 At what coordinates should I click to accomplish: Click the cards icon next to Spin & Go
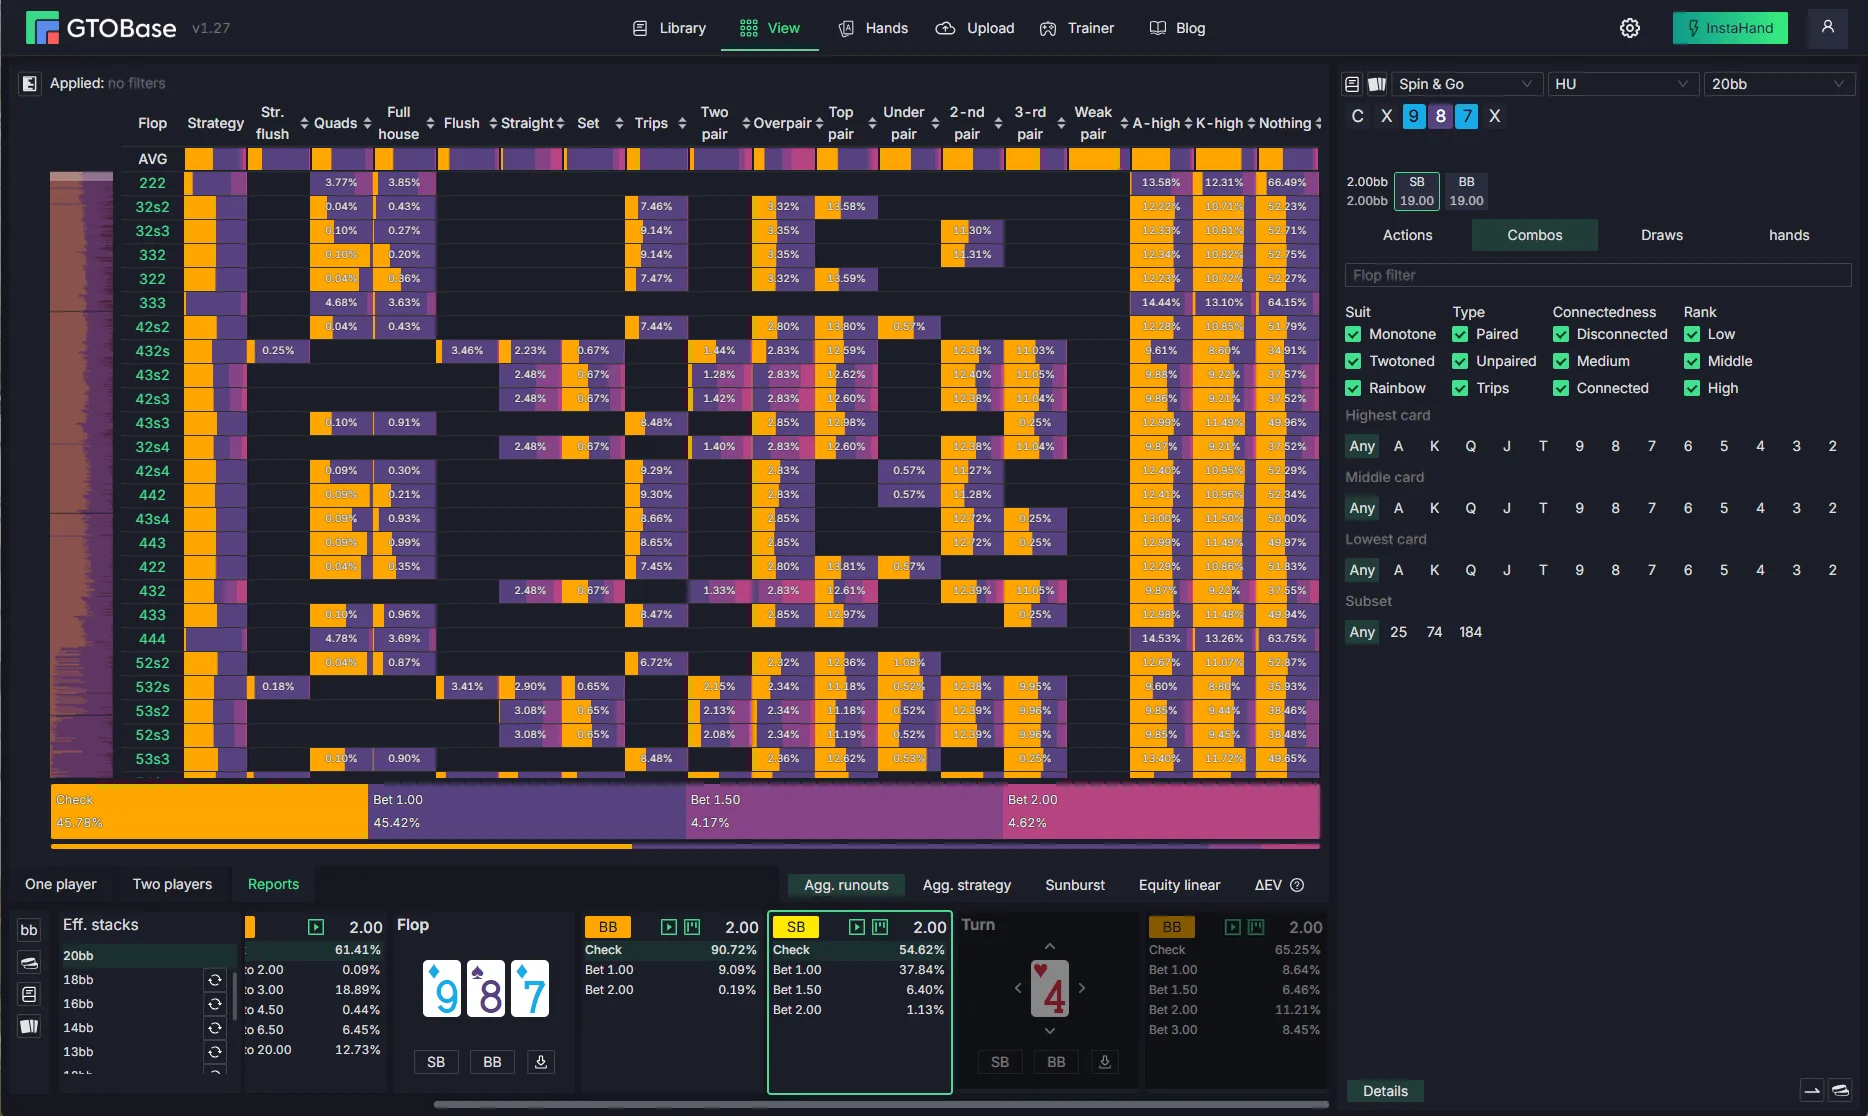pyautogui.click(x=1377, y=84)
